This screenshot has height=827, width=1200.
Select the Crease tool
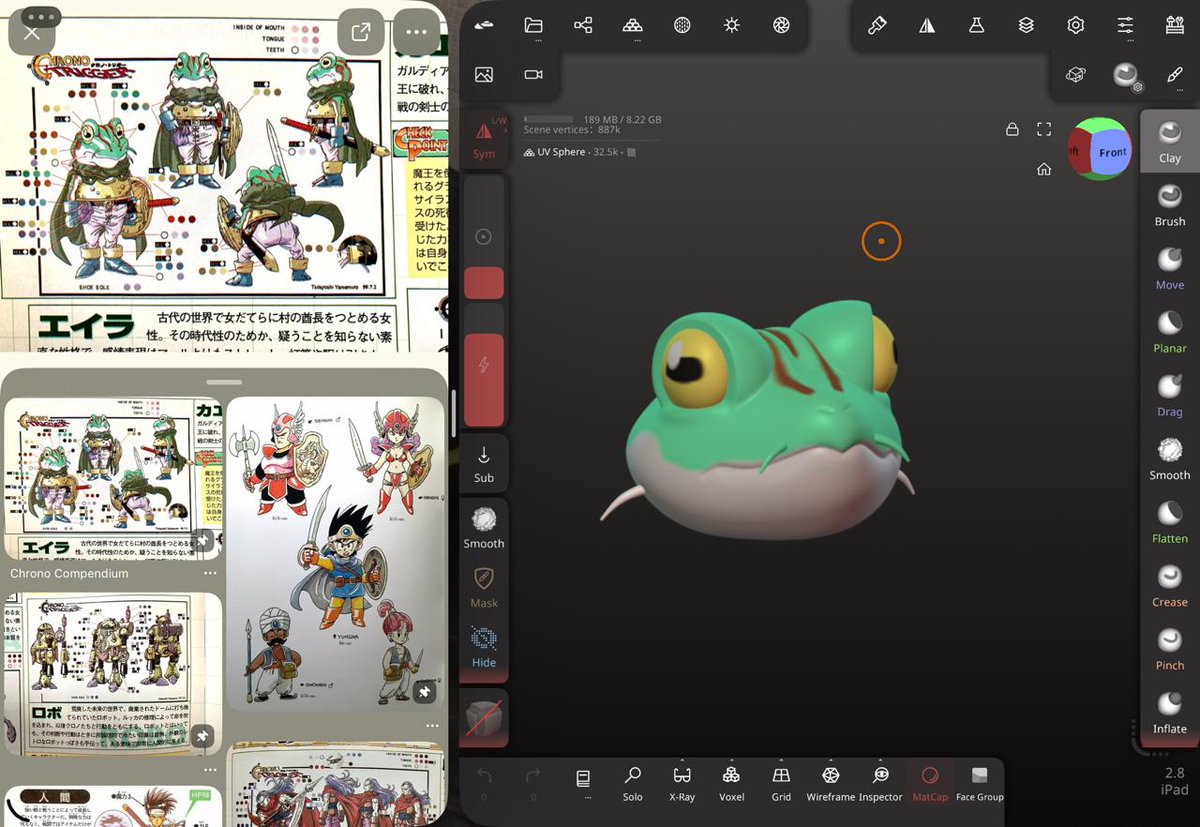(x=1170, y=585)
